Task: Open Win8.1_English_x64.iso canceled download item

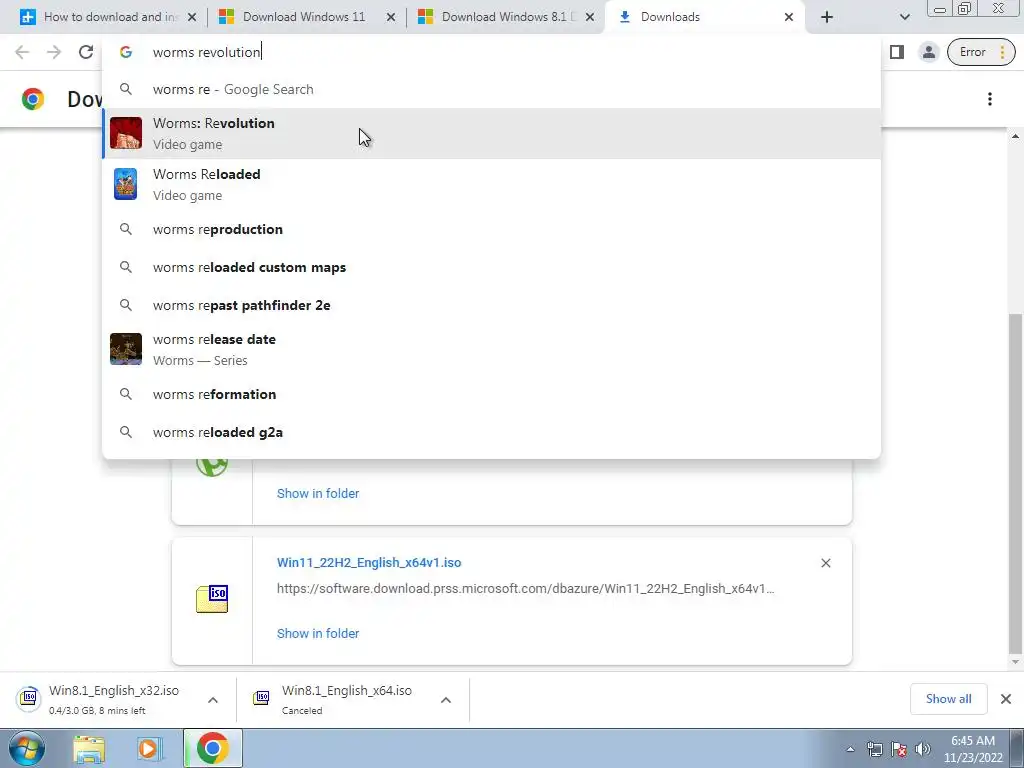Action: [340, 699]
